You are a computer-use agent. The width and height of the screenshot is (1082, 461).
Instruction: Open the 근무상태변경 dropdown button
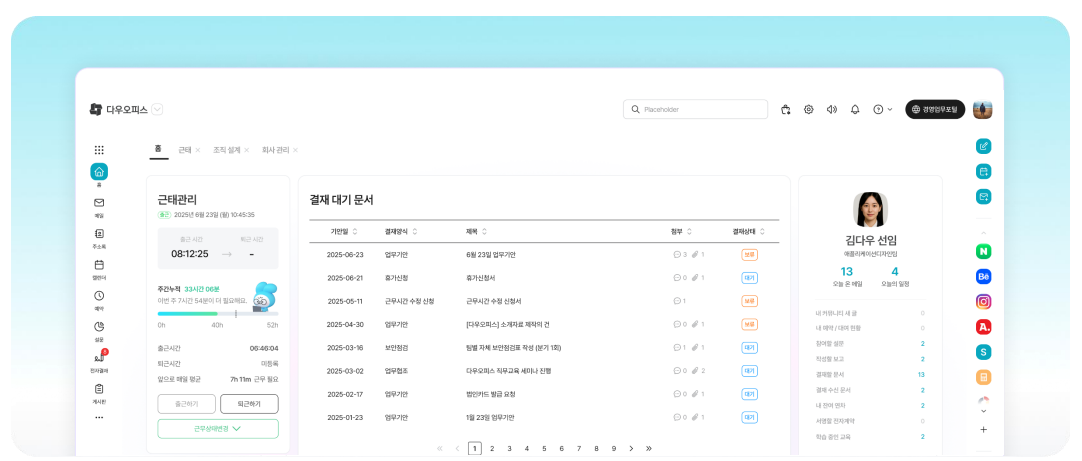point(218,429)
